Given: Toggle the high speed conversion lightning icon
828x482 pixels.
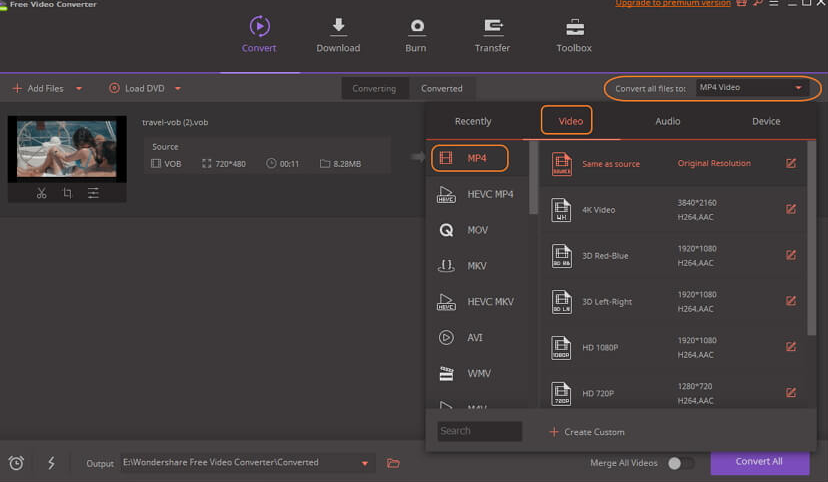Looking at the screenshot, I should point(51,463).
